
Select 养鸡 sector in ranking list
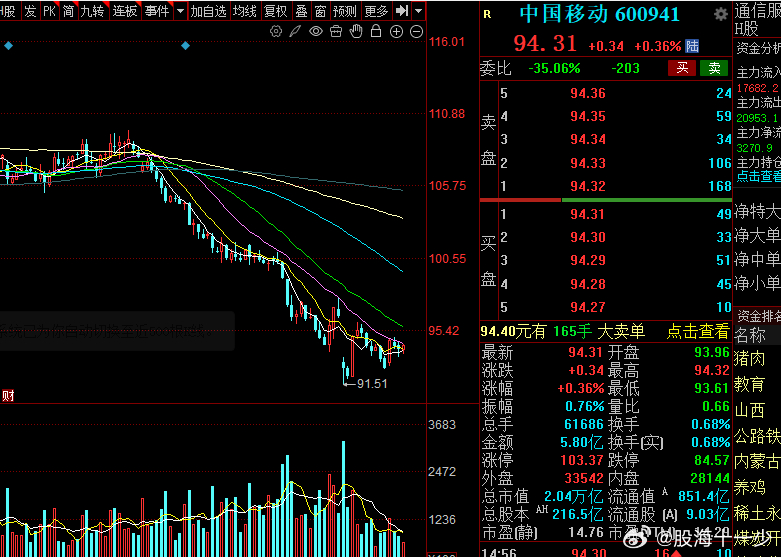(750, 487)
